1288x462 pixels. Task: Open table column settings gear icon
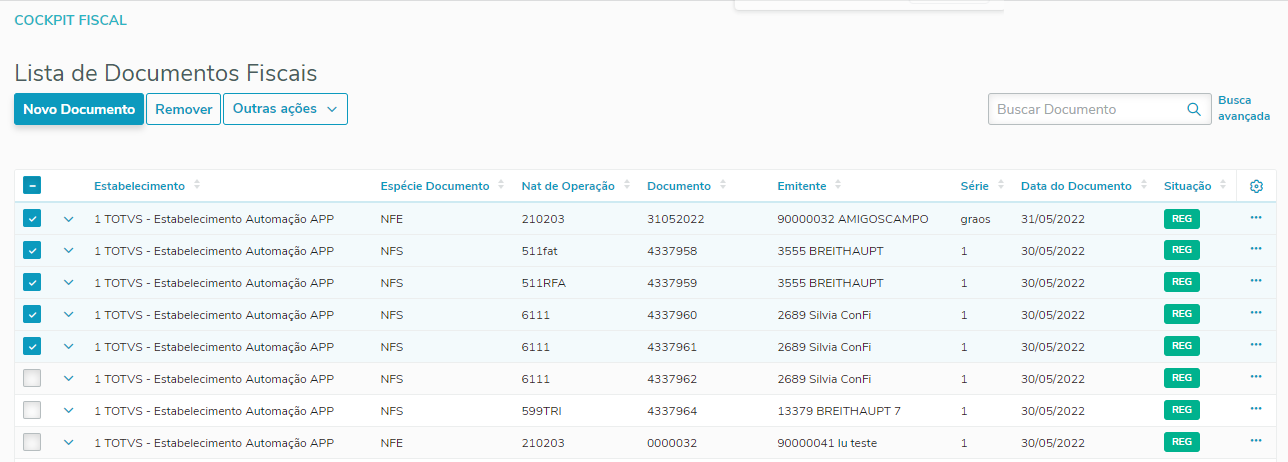(1256, 186)
